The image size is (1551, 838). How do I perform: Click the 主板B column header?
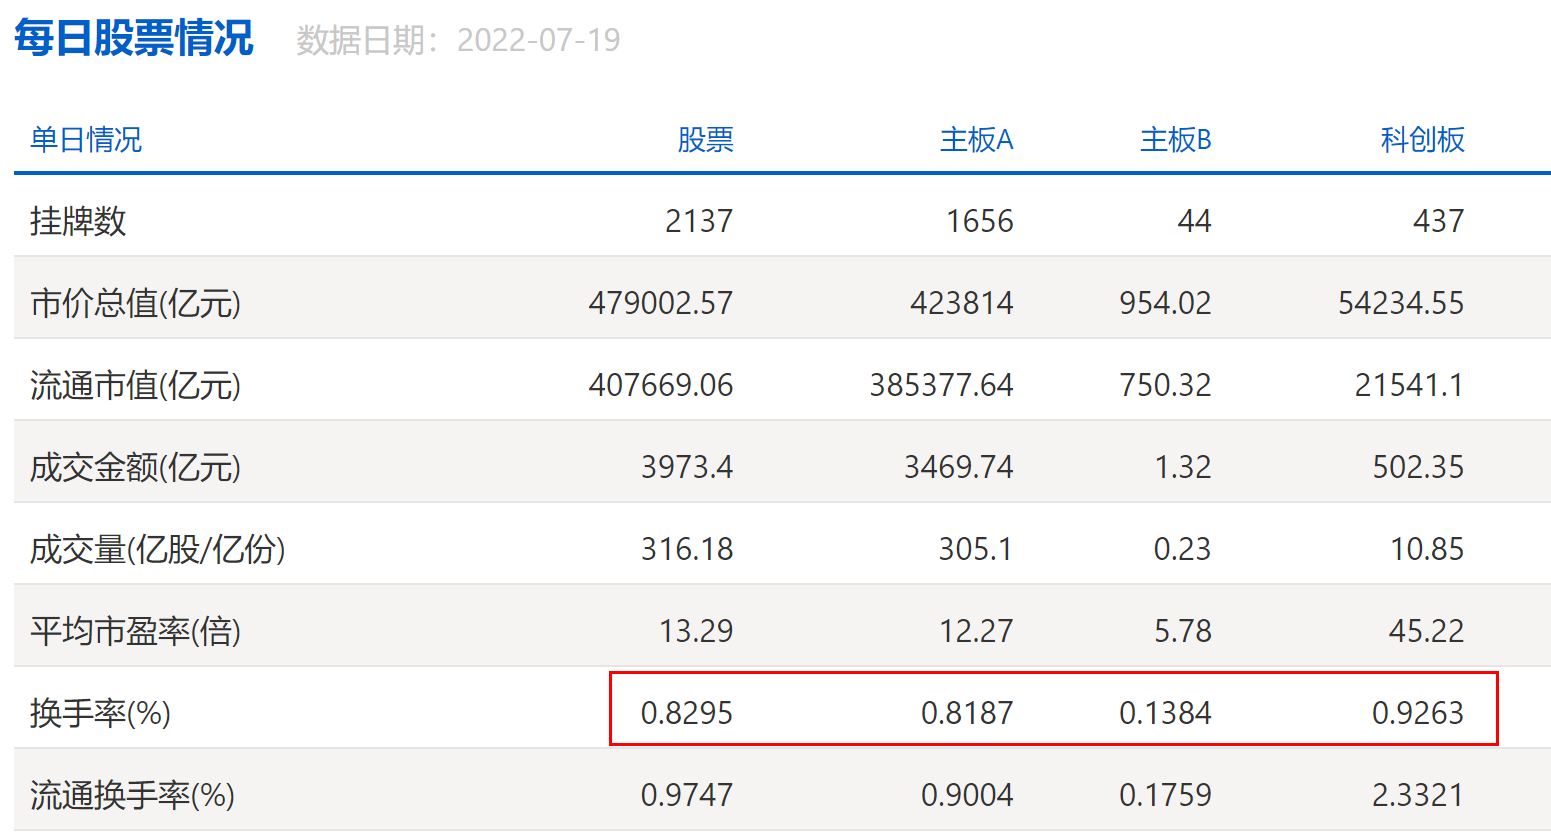(1176, 139)
